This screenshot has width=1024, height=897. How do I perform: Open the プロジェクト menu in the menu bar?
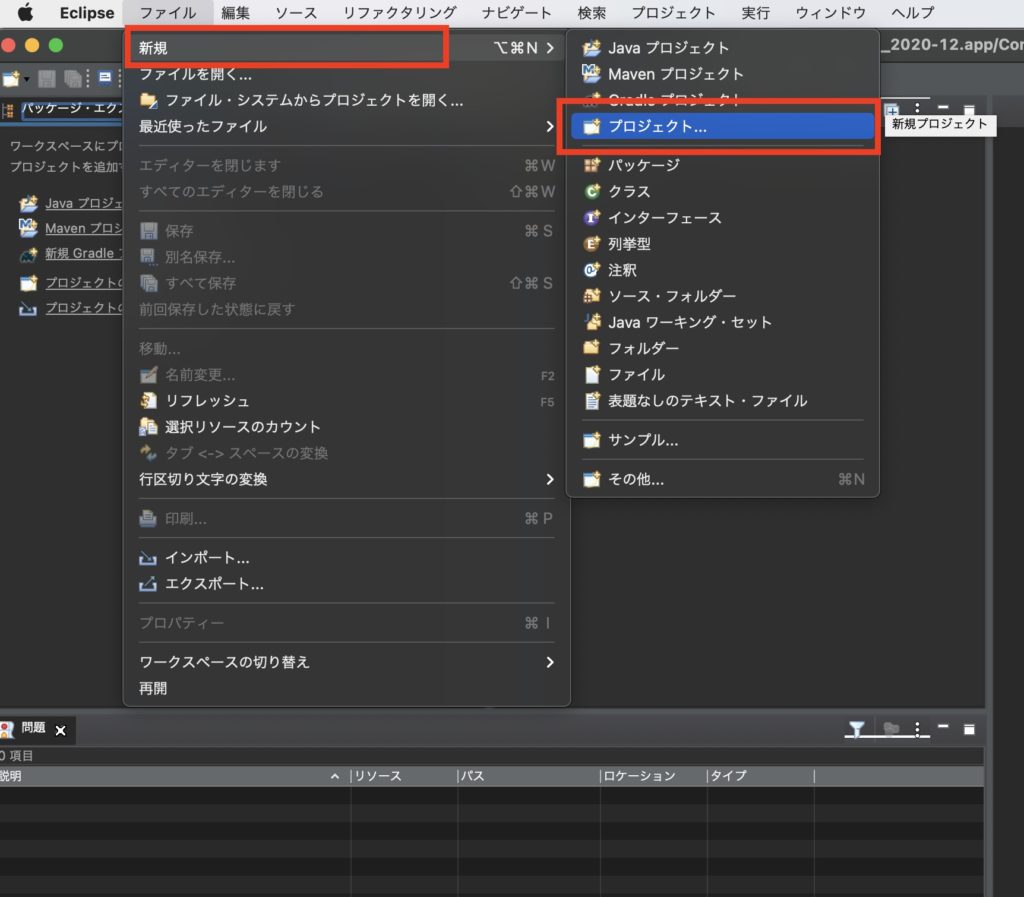(x=673, y=12)
